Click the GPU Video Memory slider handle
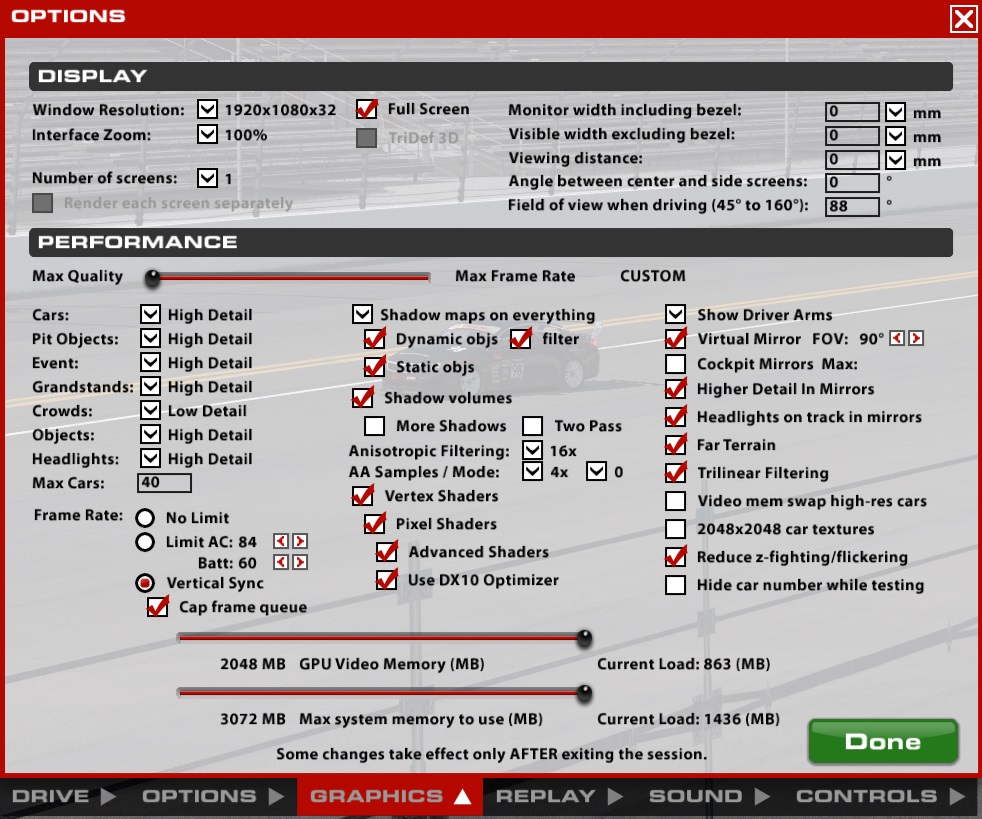The width and height of the screenshot is (982, 819). tap(585, 638)
